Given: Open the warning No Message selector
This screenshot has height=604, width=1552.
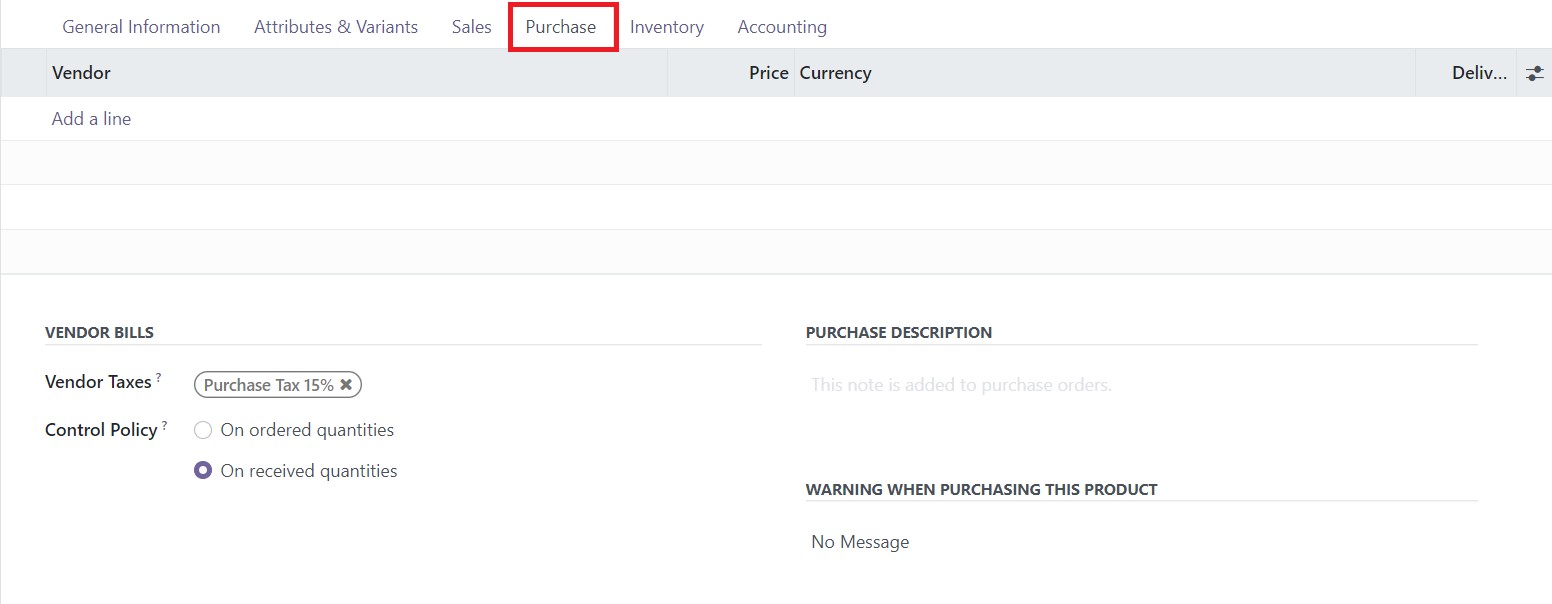Looking at the screenshot, I should tap(1141, 542).
